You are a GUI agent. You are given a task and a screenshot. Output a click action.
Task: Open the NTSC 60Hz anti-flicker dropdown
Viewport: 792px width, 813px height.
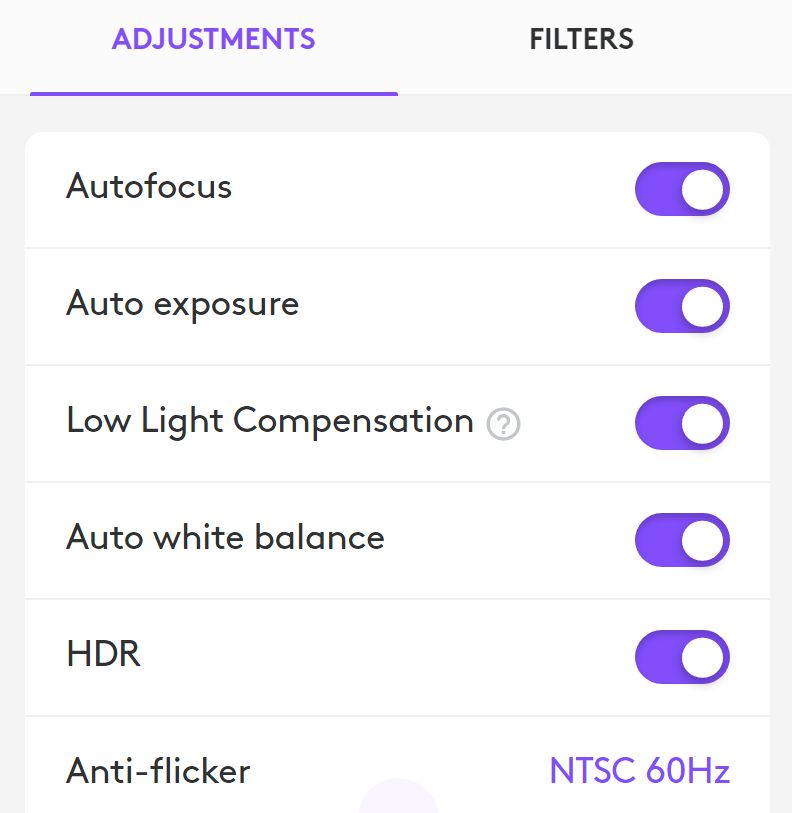(x=640, y=770)
